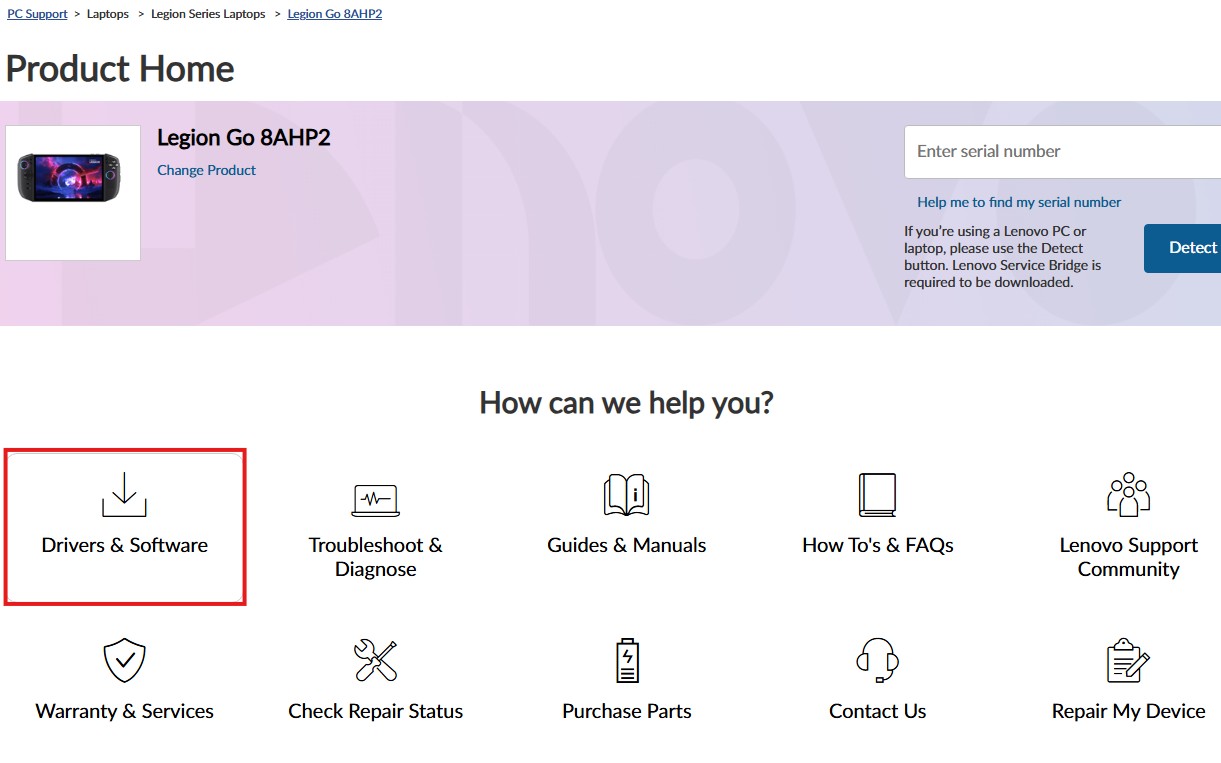Open the Lenovo Support Community people icon
The height and width of the screenshot is (763, 1221).
pos(1128,494)
